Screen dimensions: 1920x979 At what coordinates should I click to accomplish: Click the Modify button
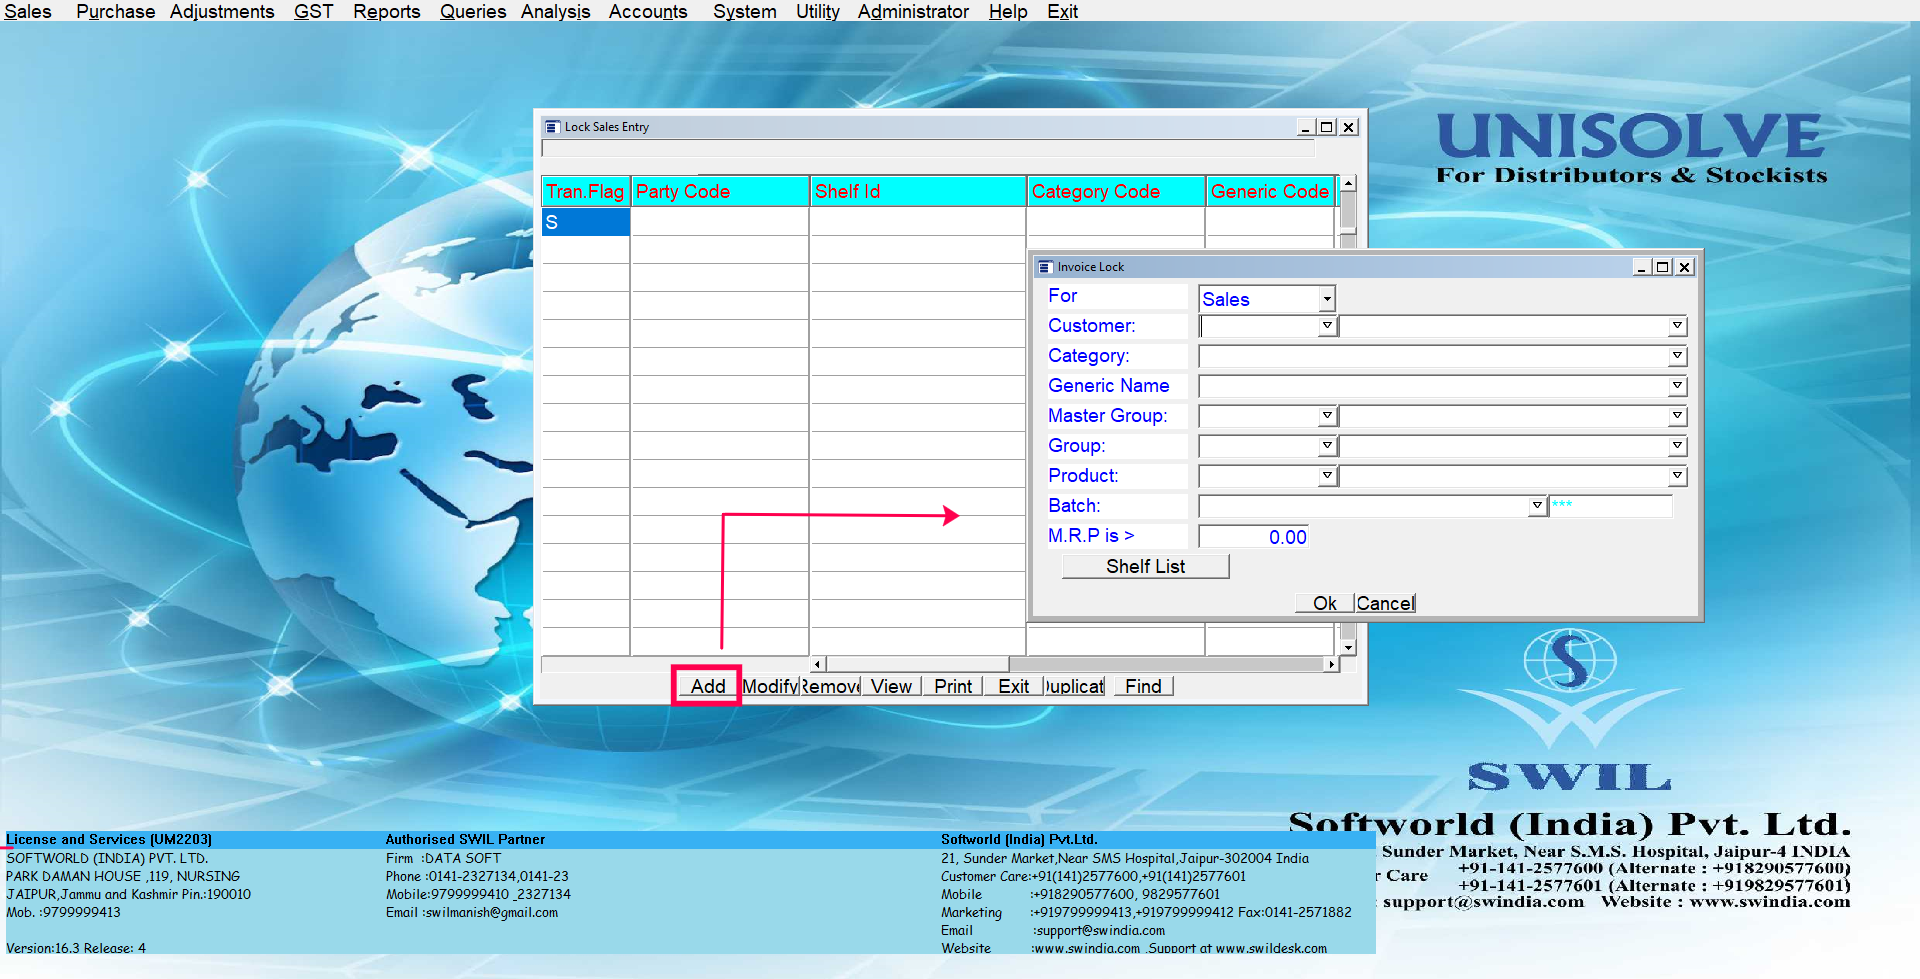pyautogui.click(x=770, y=686)
